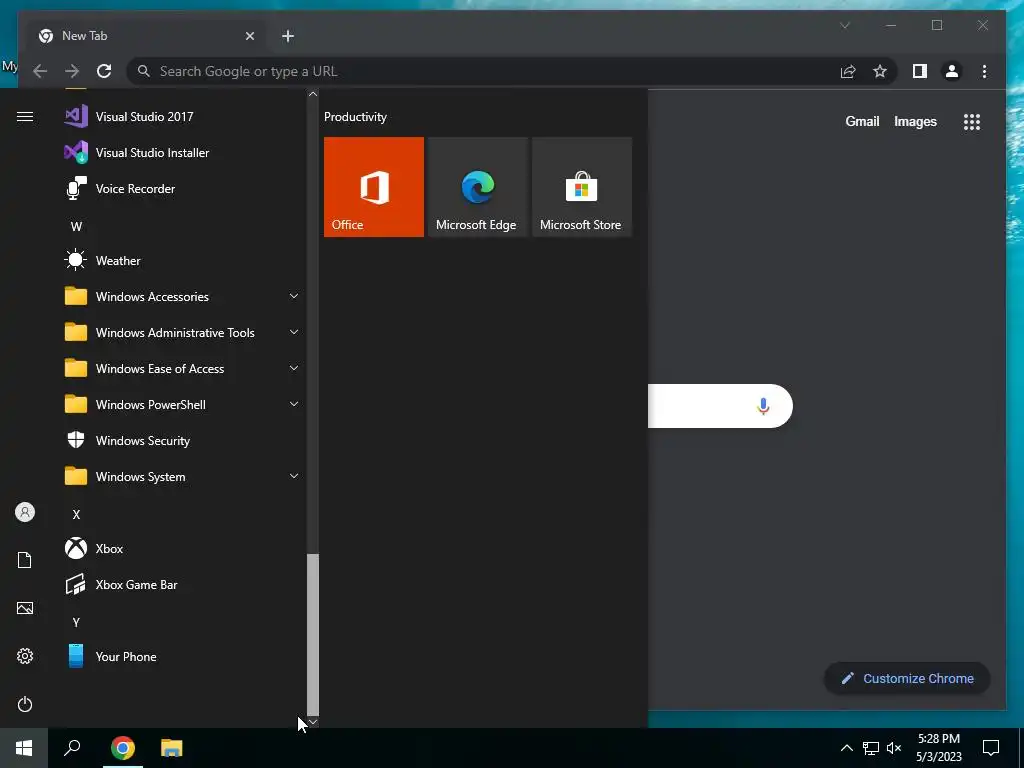Click the Windows Start button

24,748
